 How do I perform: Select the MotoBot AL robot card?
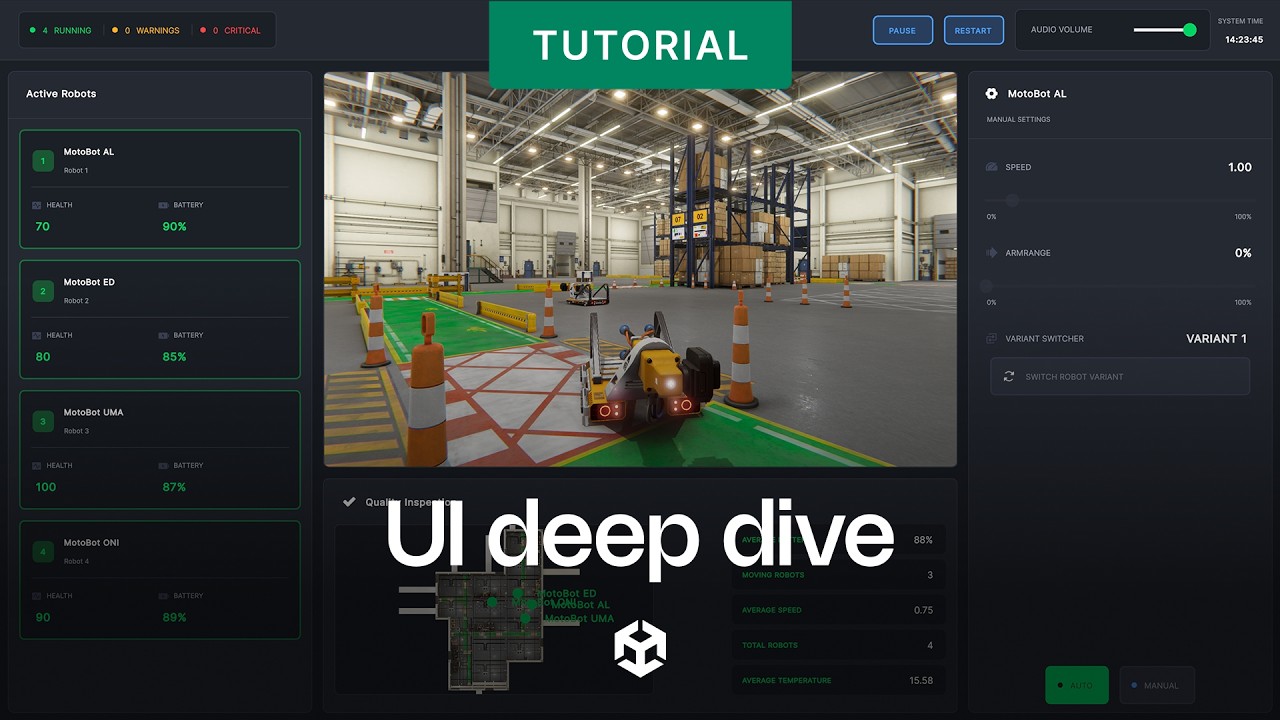(x=160, y=189)
